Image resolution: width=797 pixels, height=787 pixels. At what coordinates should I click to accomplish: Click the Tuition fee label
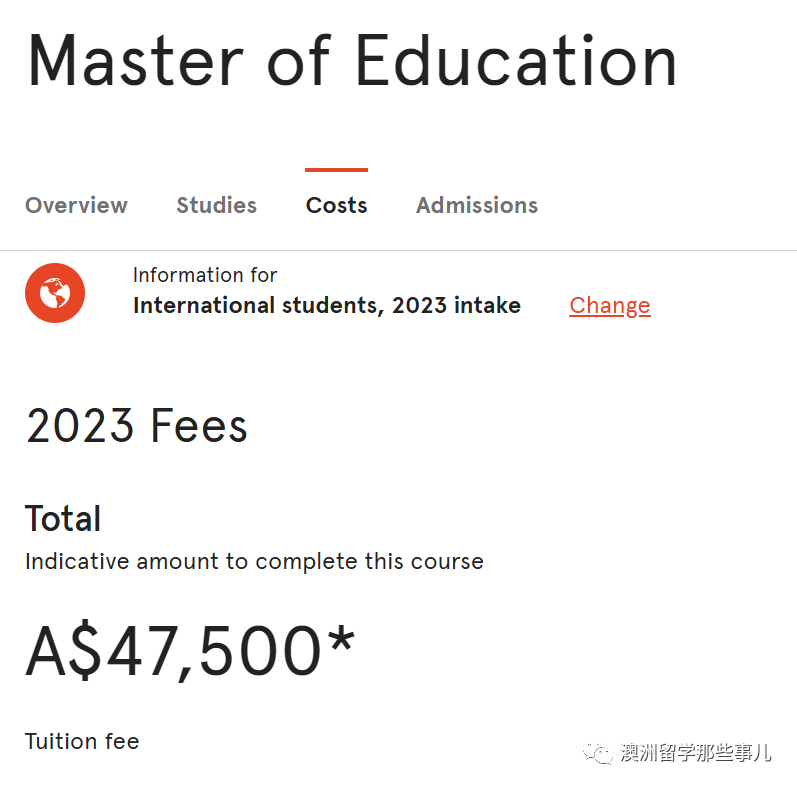[x=82, y=741]
